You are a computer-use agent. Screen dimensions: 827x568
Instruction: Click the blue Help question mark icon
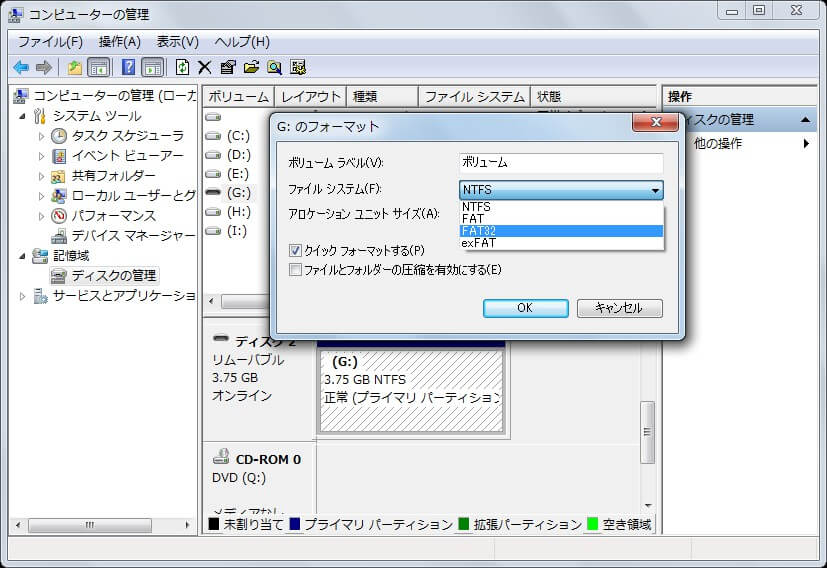click(x=128, y=68)
